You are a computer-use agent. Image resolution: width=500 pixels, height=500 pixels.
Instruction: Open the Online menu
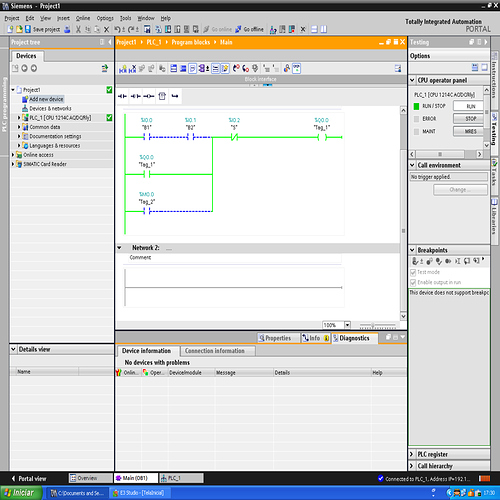click(83, 18)
